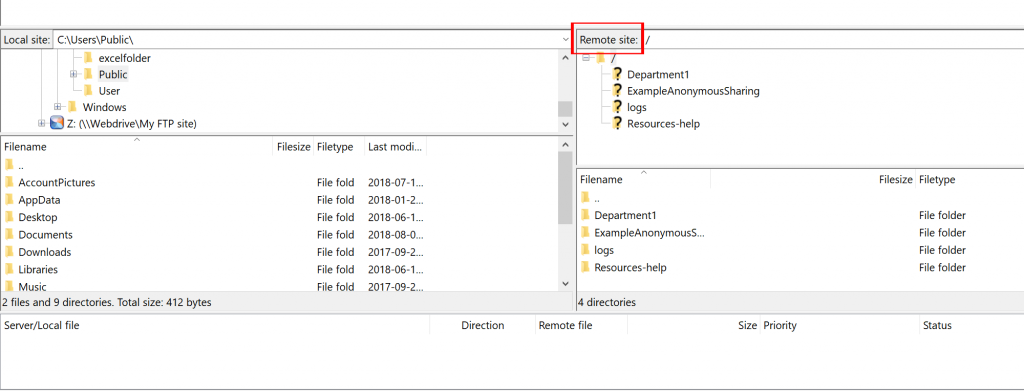Click the question mark icon beside Resources-help
The image size is (1024, 391).
click(x=616, y=123)
